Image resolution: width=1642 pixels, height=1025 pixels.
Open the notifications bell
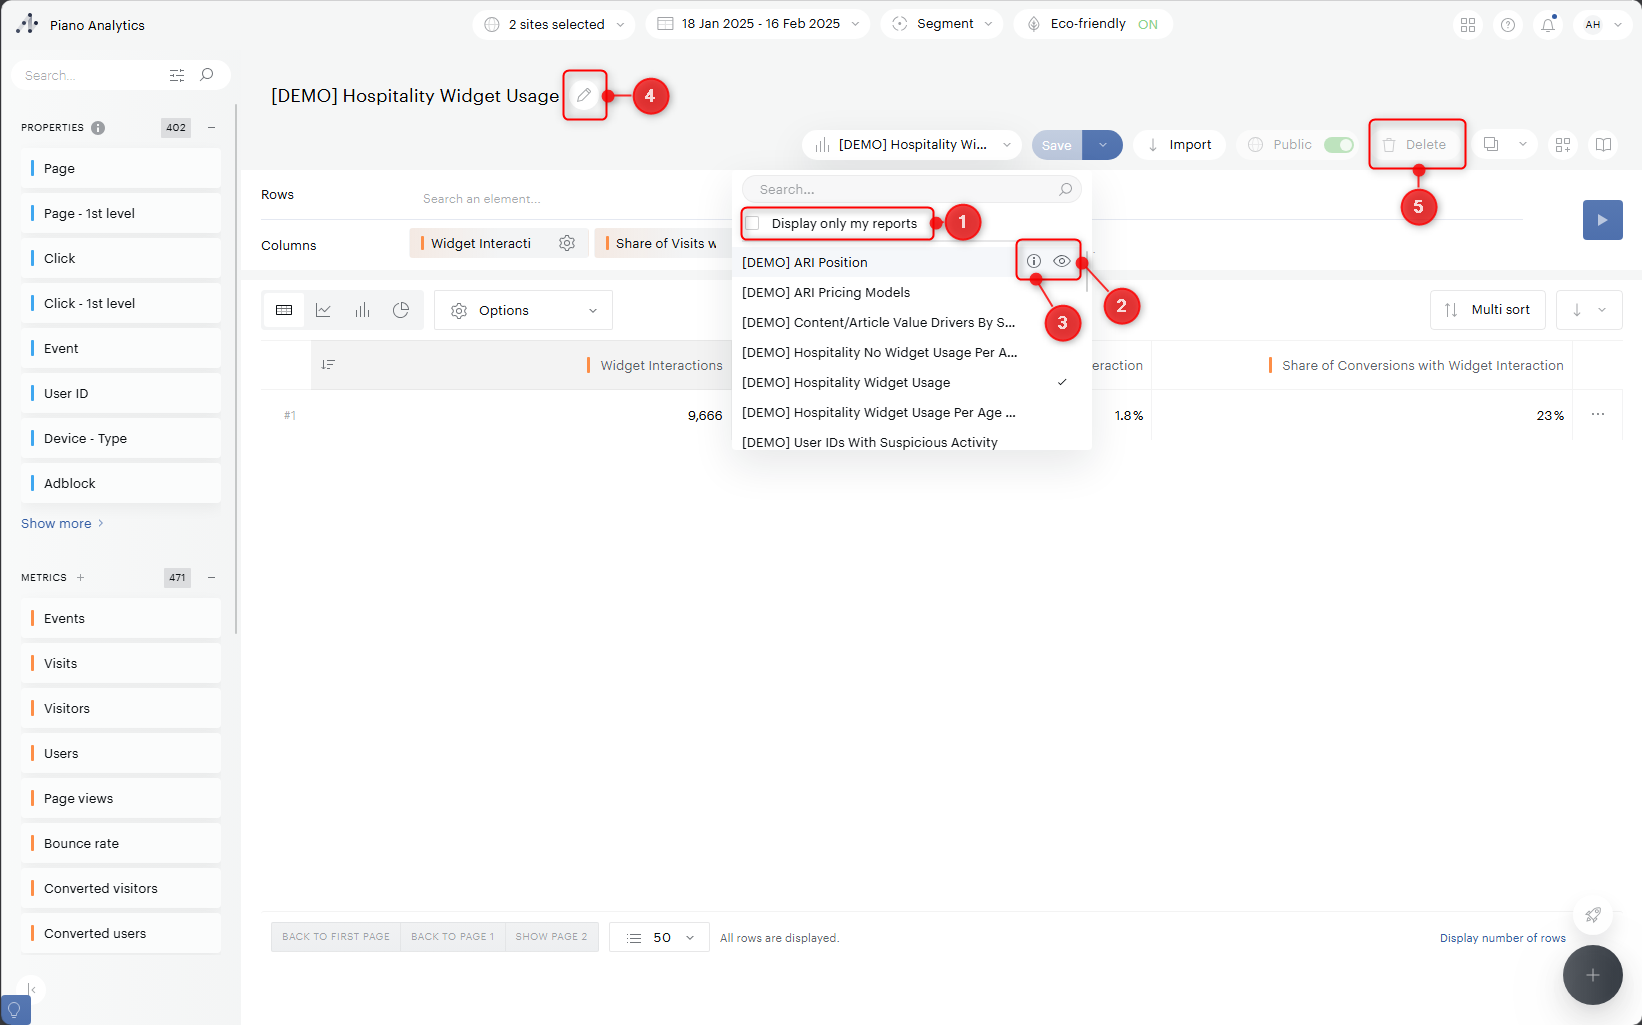tap(1547, 25)
